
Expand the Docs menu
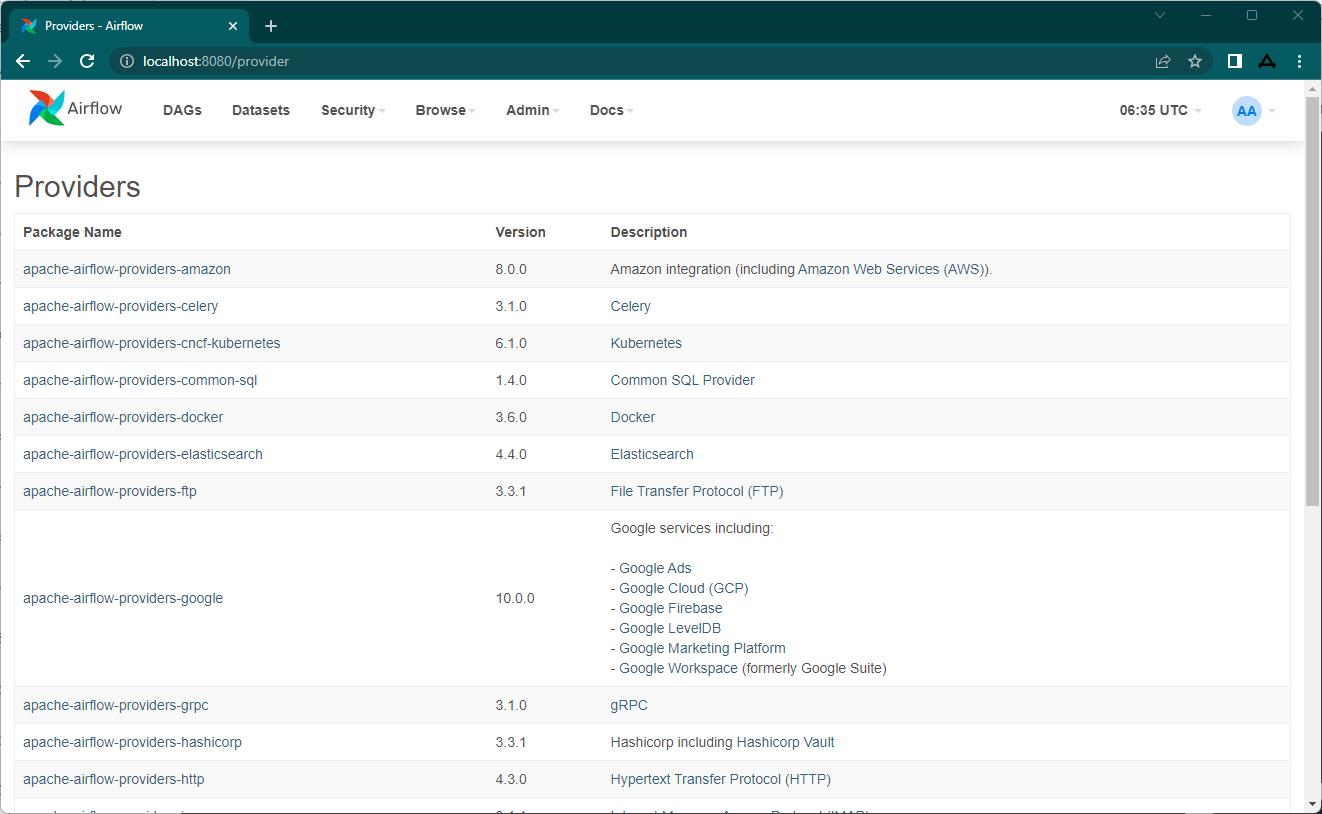point(611,110)
